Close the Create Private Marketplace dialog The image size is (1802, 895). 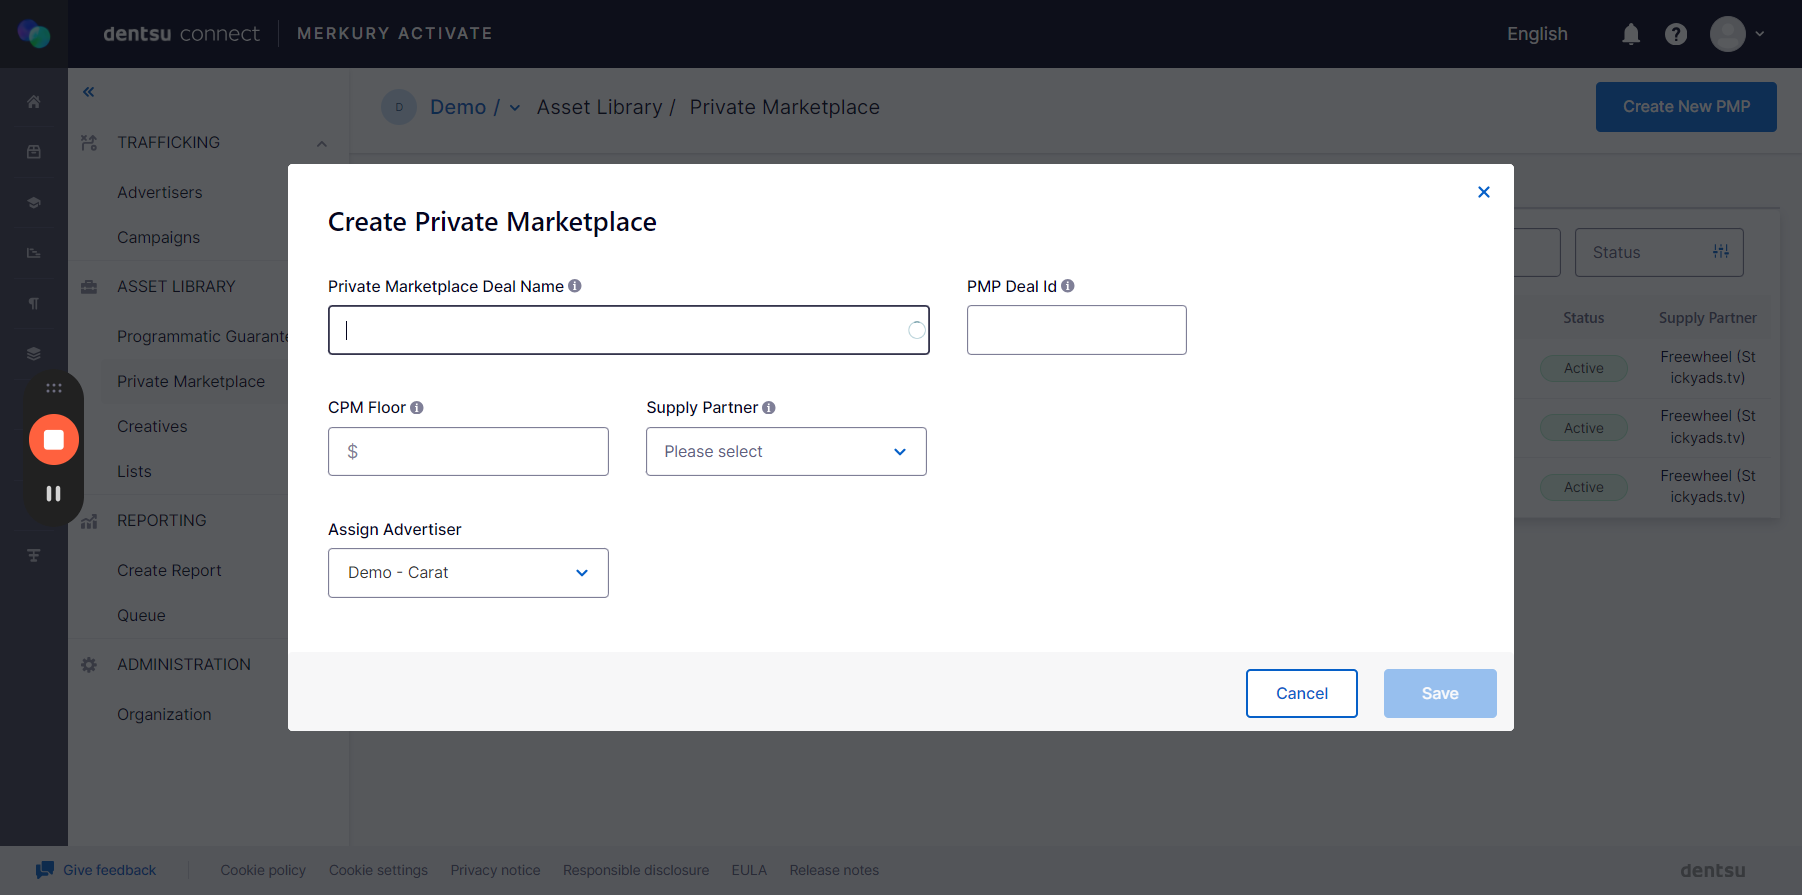[1484, 192]
